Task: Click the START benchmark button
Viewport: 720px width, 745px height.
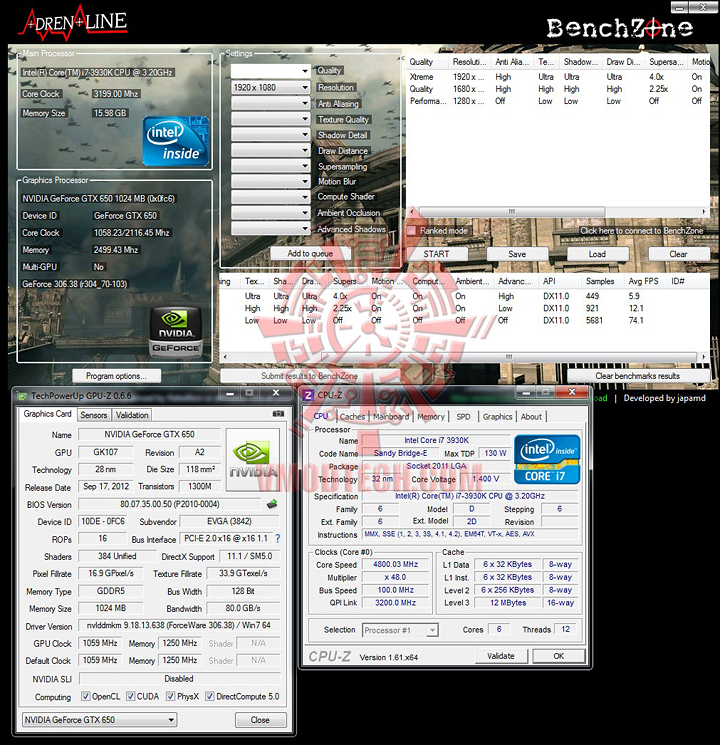Action: pos(436,254)
